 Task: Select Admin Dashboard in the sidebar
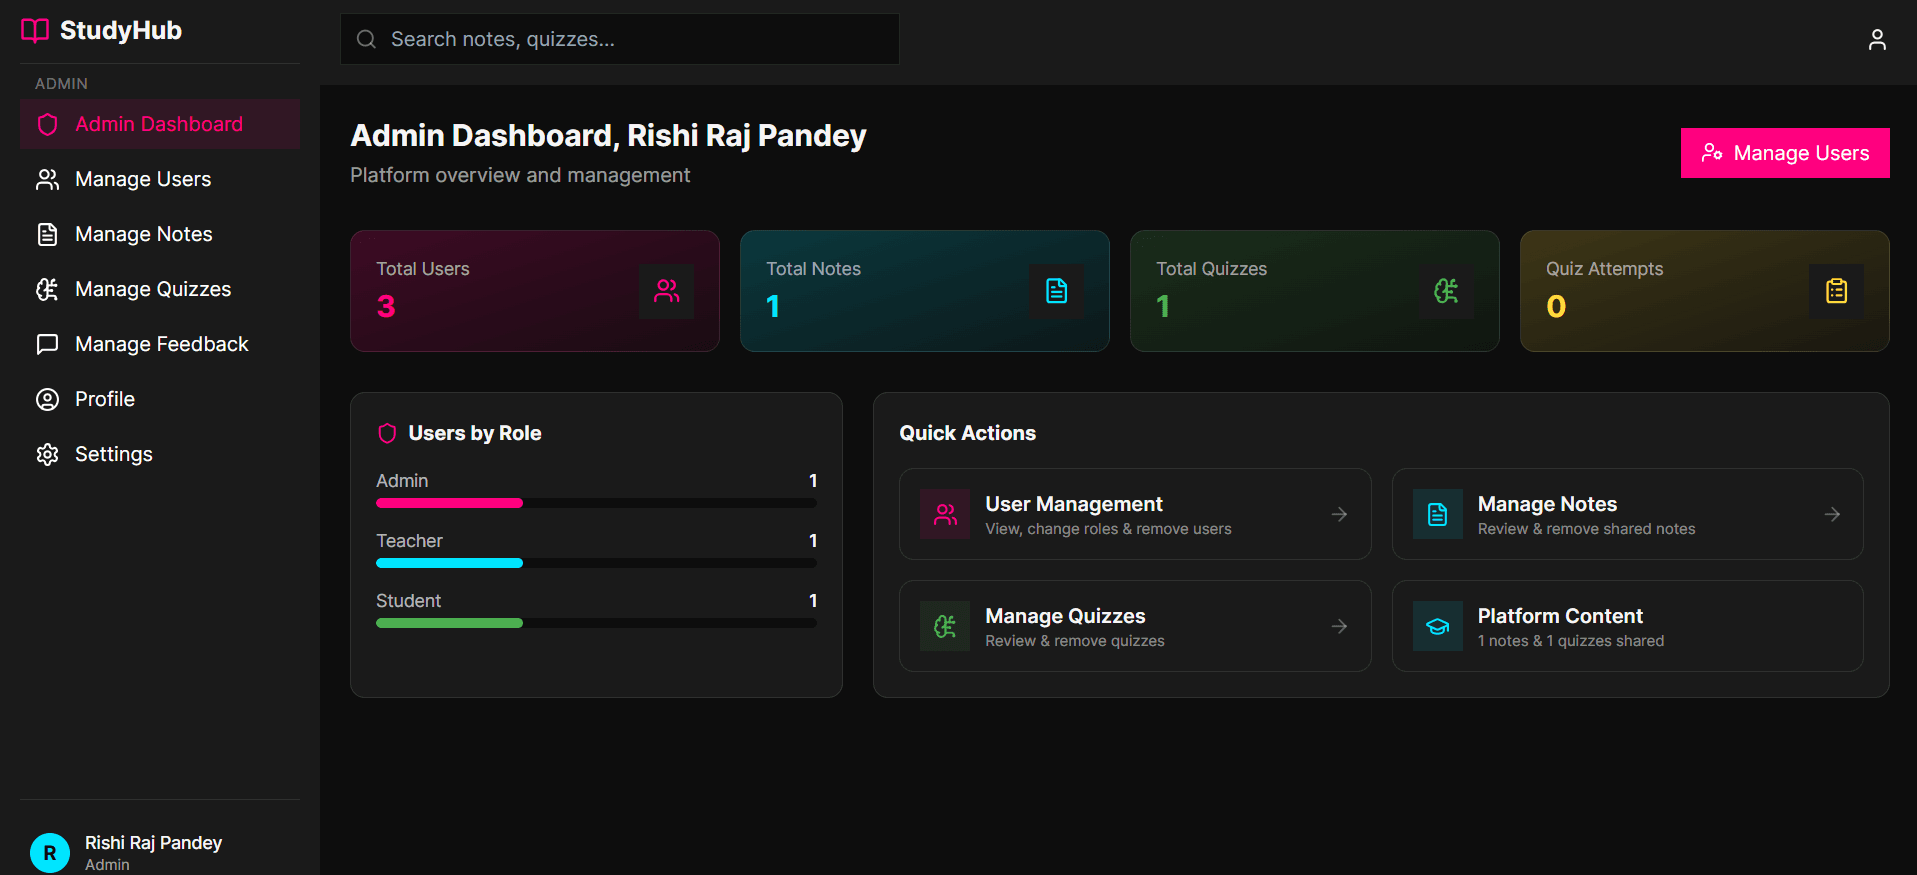pyautogui.click(x=160, y=124)
